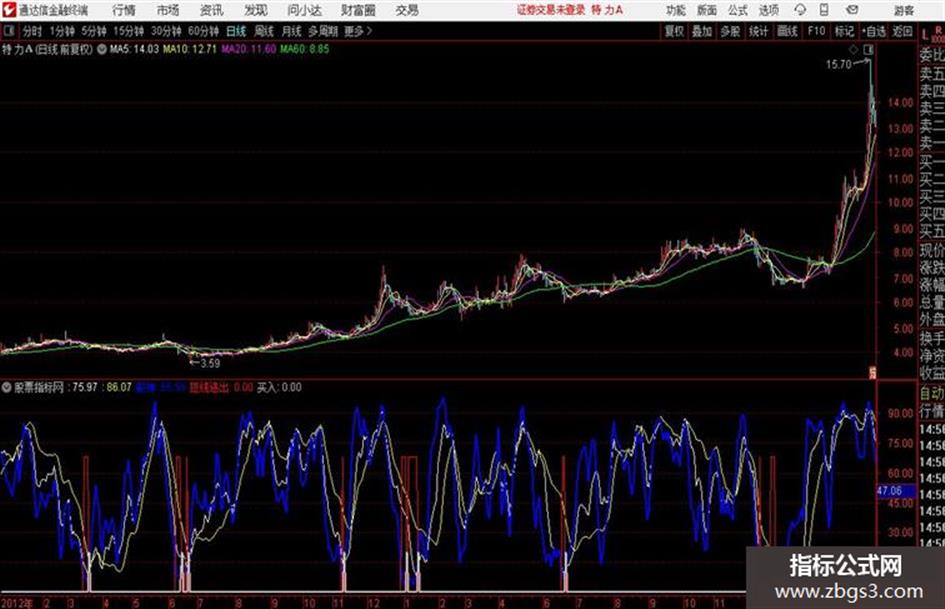This screenshot has height=609, width=945.
Task: Switch to the 月线 monthly tab
Action: tap(292, 31)
